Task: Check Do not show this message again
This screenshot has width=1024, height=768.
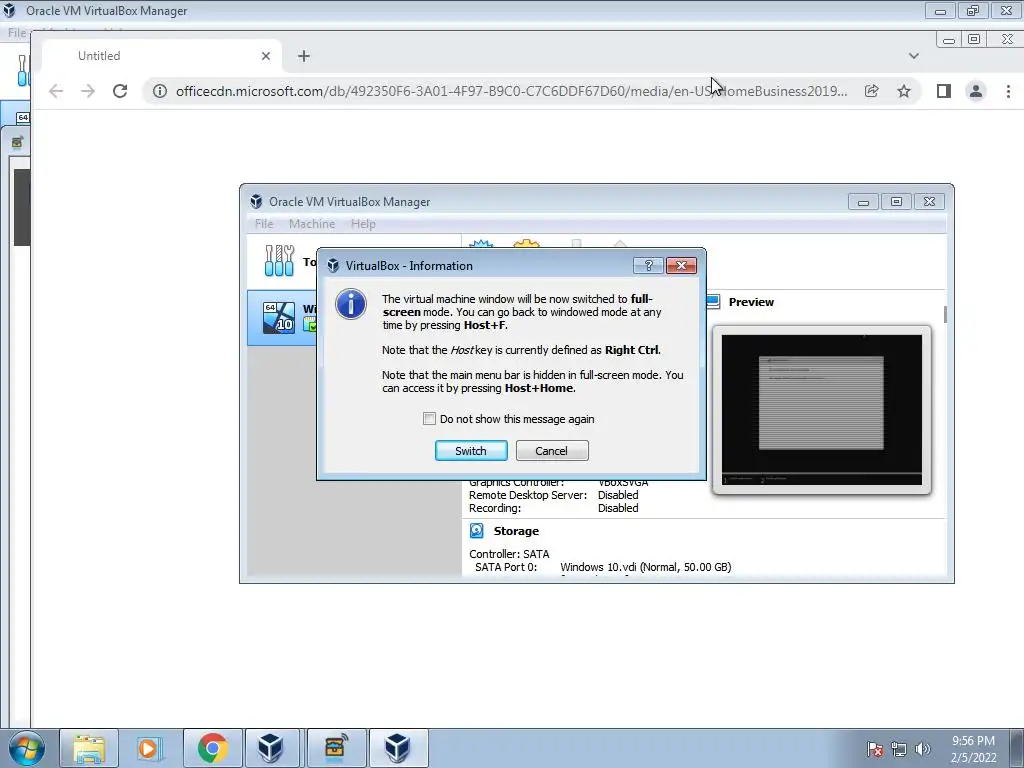Action: click(x=429, y=419)
